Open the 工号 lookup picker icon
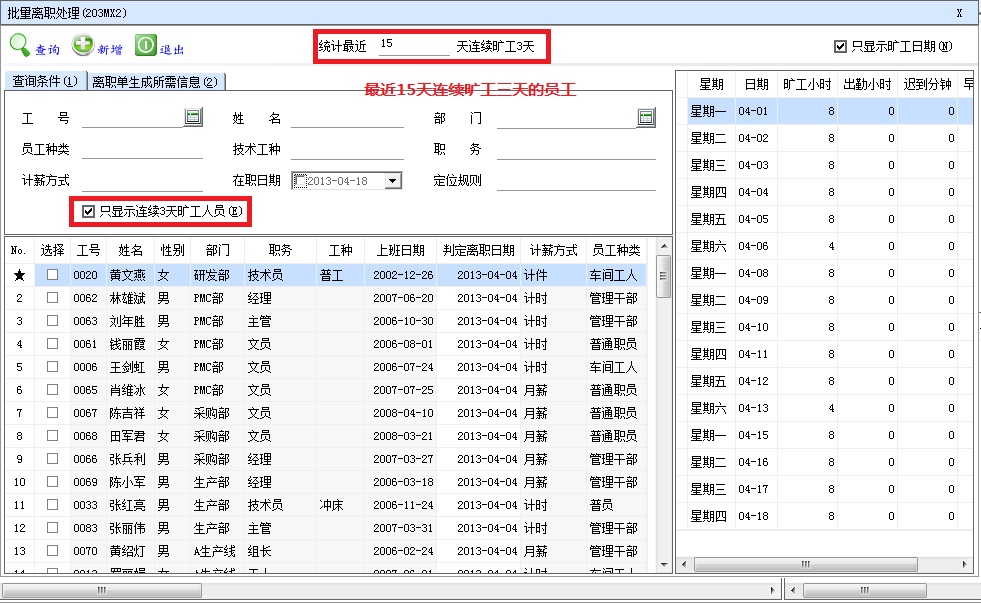The width and height of the screenshot is (981, 604). [x=193, y=118]
